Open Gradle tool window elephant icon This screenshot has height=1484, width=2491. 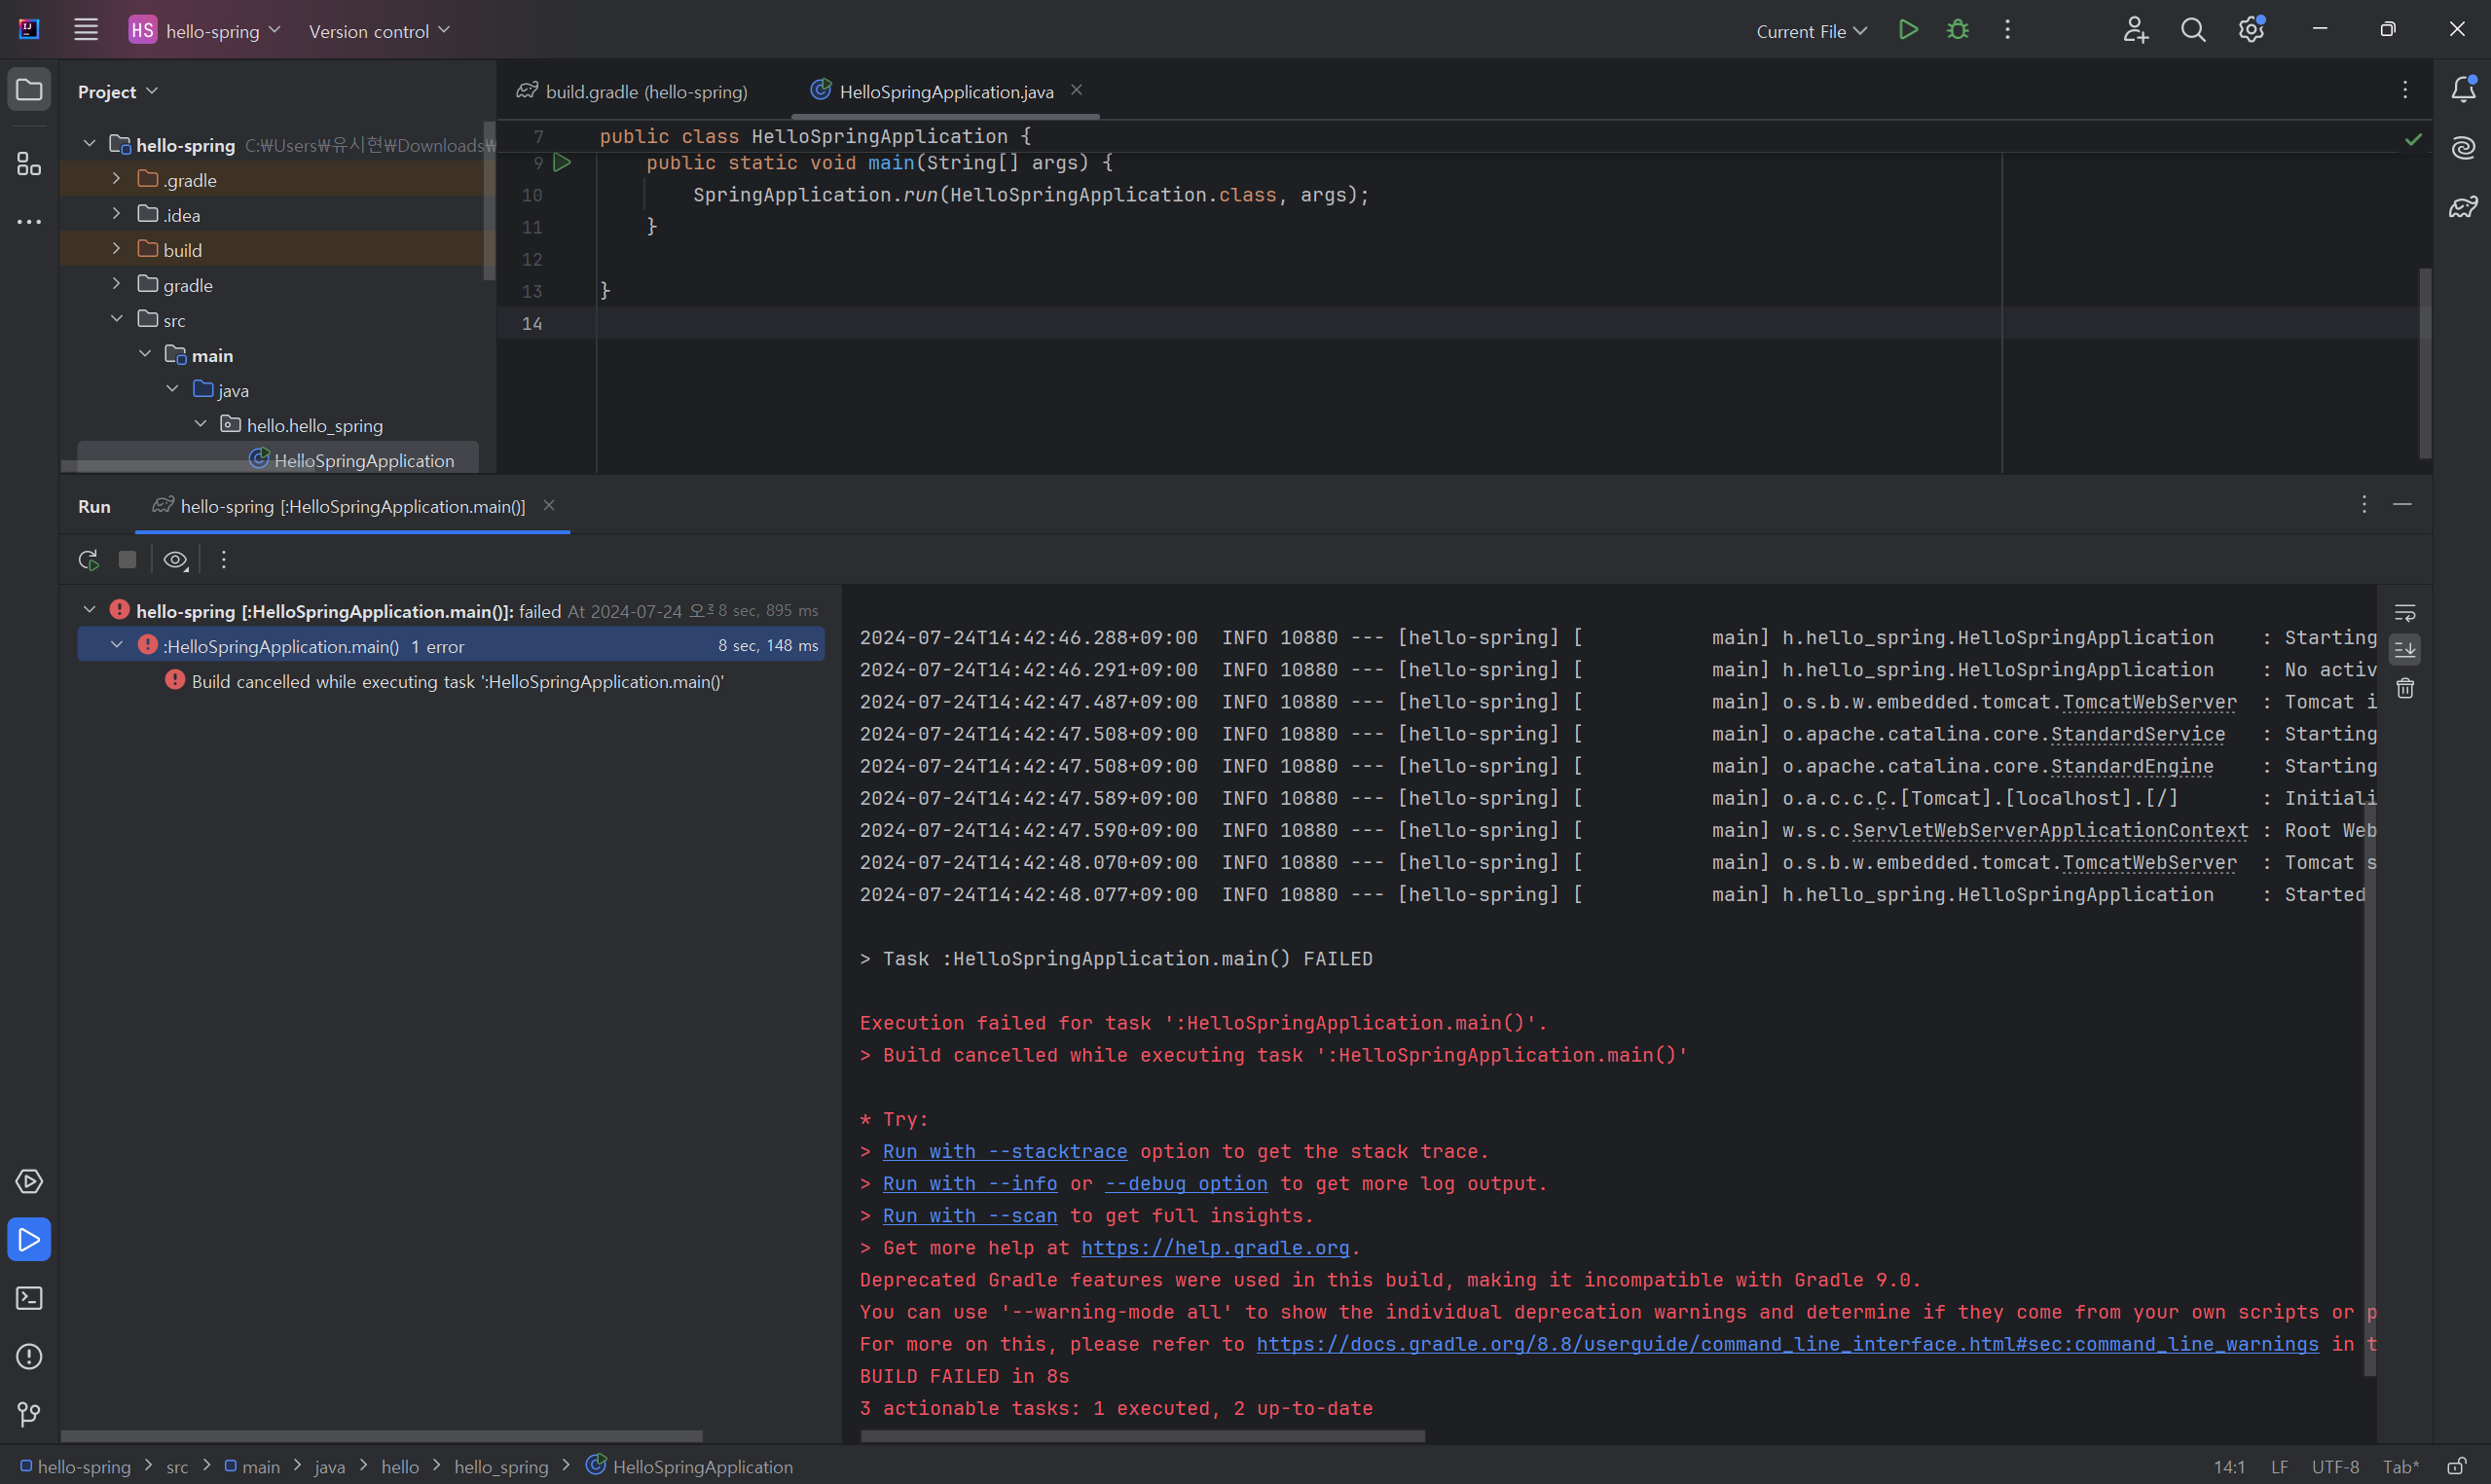click(x=2463, y=207)
